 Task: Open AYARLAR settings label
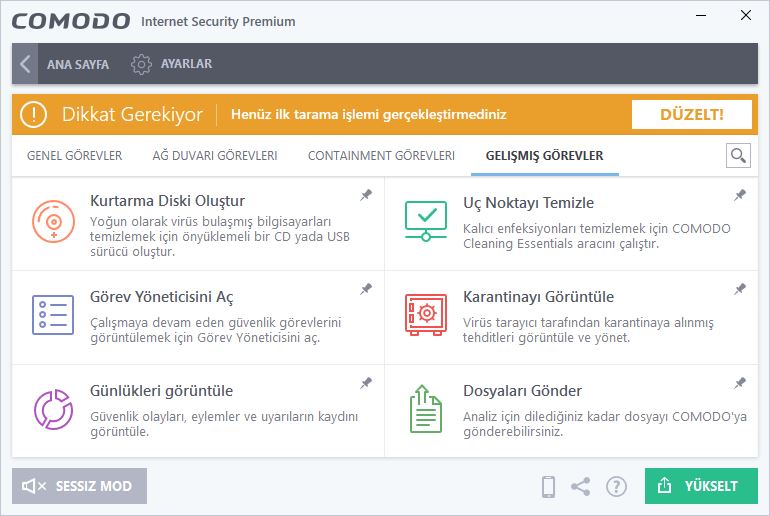click(187, 64)
